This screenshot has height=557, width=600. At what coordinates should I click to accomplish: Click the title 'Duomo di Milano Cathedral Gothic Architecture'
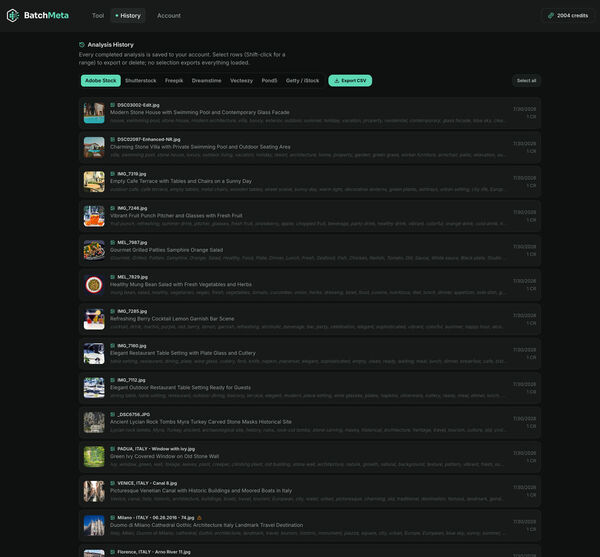(x=207, y=525)
